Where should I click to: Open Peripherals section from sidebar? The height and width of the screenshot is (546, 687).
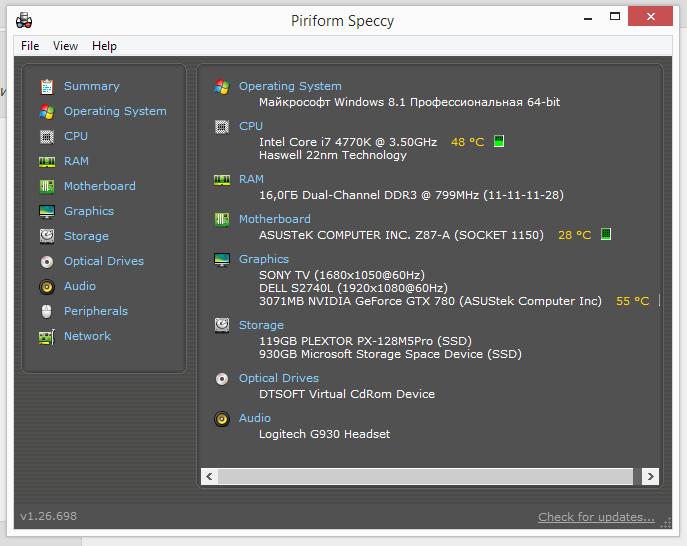96,311
